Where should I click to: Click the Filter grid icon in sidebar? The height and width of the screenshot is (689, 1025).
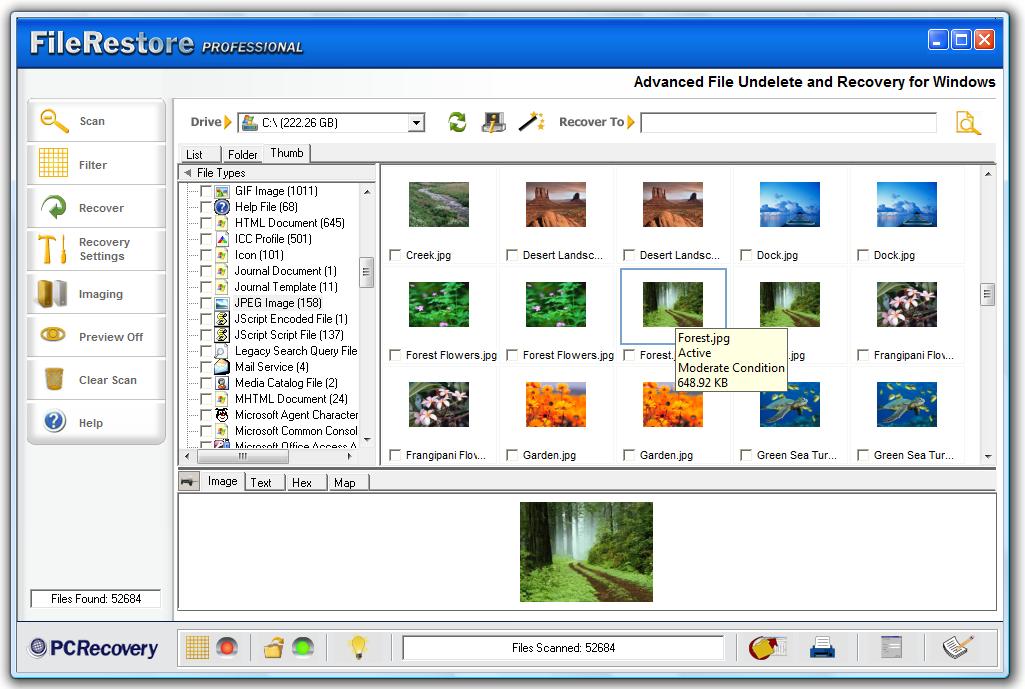coord(53,163)
